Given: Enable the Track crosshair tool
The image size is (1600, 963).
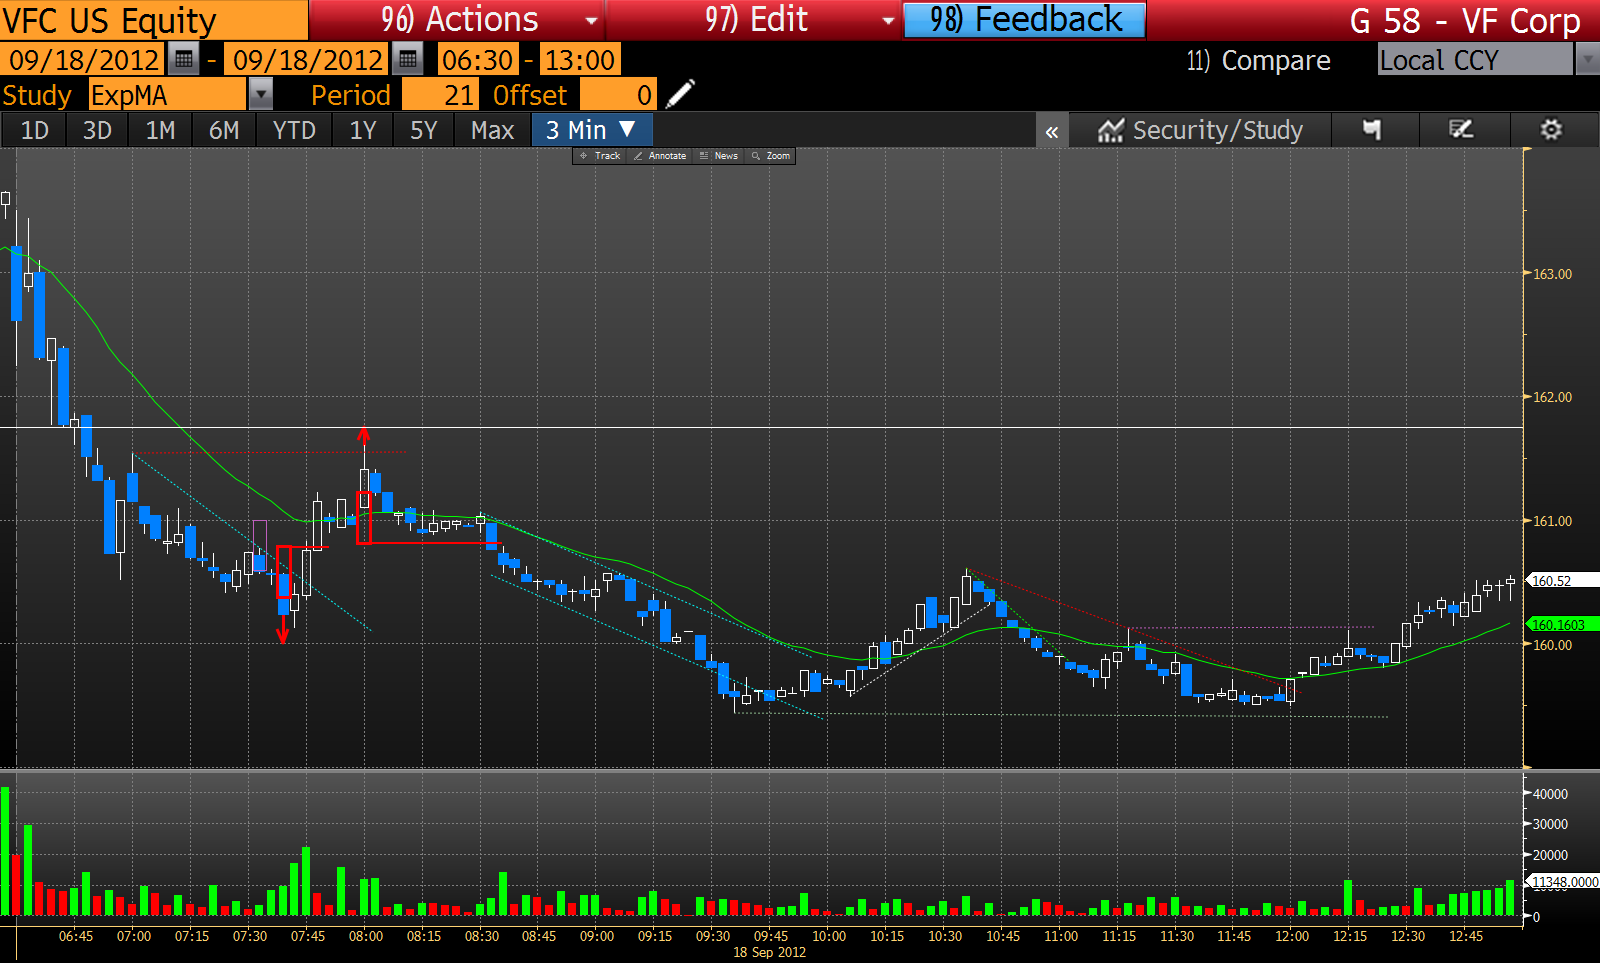Looking at the screenshot, I should tap(600, 156).
